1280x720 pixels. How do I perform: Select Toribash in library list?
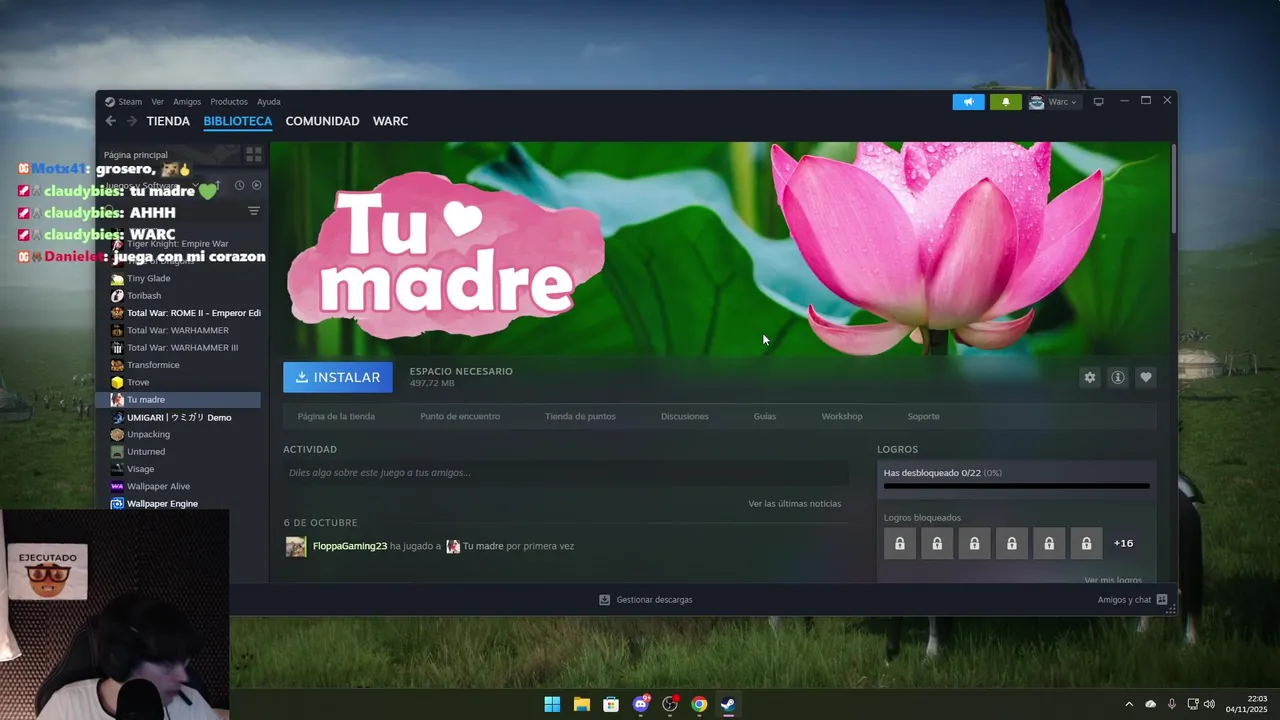tap(144, 296)
